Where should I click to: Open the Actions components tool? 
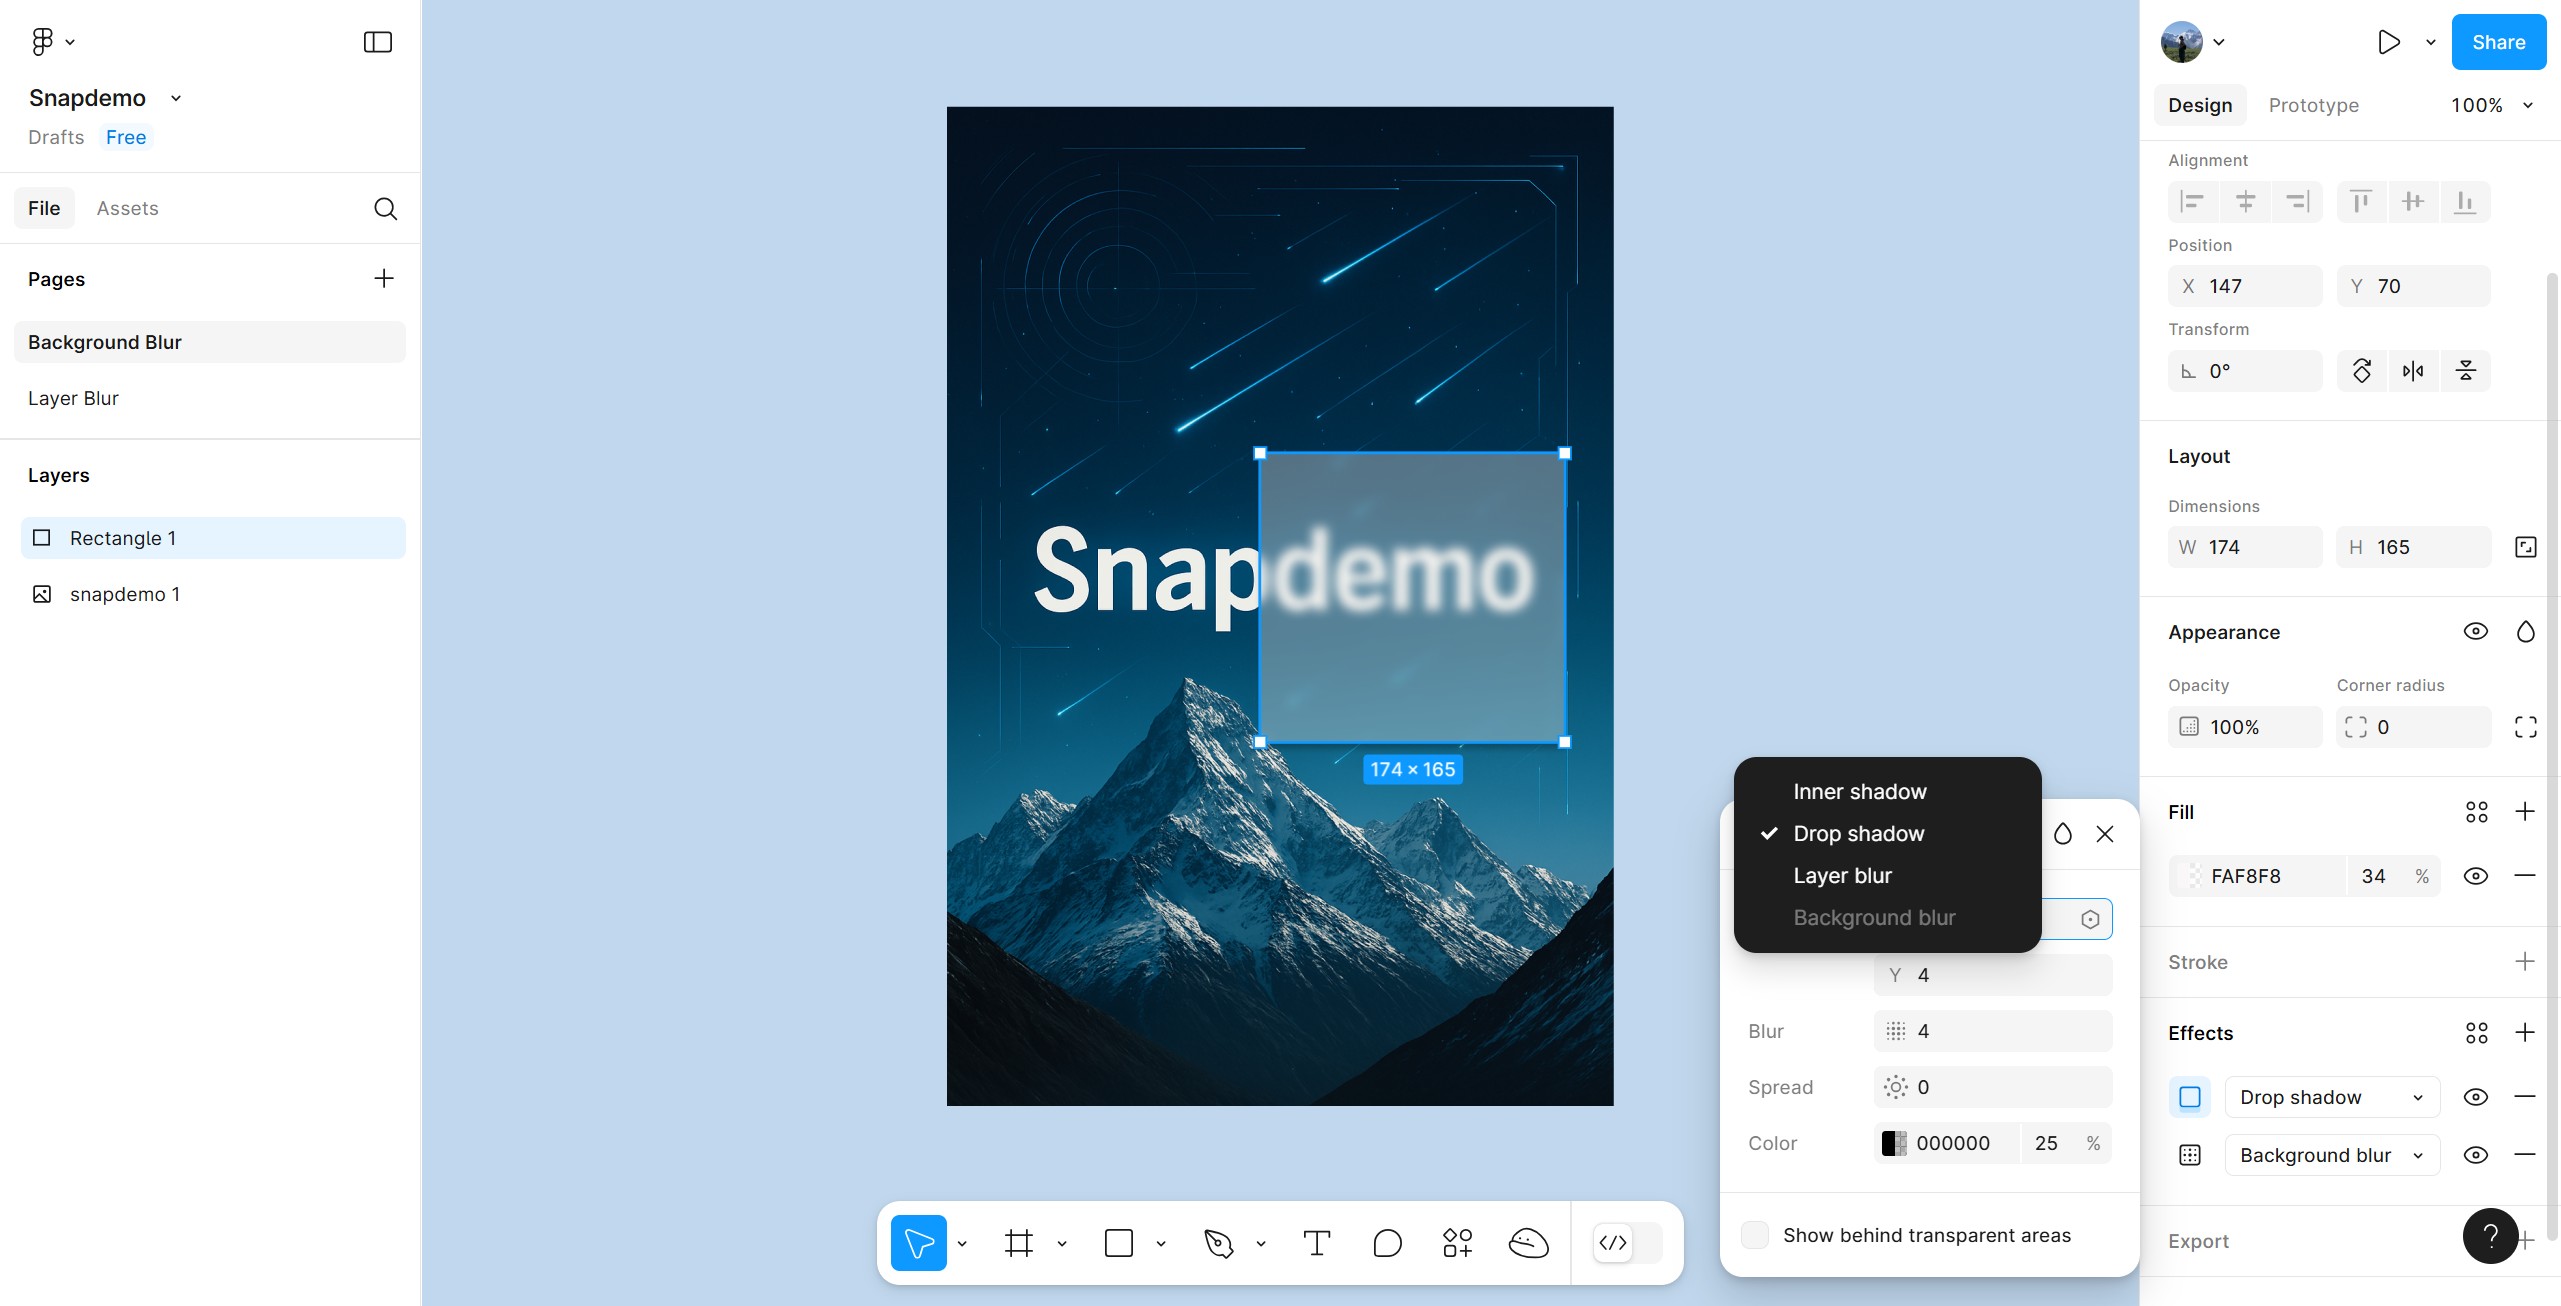1457,1243
